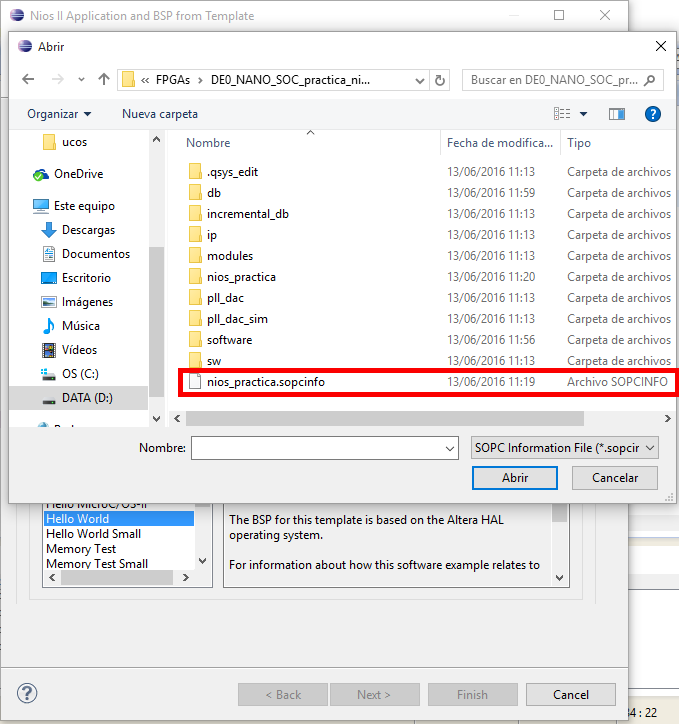
Task: Select the sw folder
Action: pyautogui.click(x=214, y=361)
